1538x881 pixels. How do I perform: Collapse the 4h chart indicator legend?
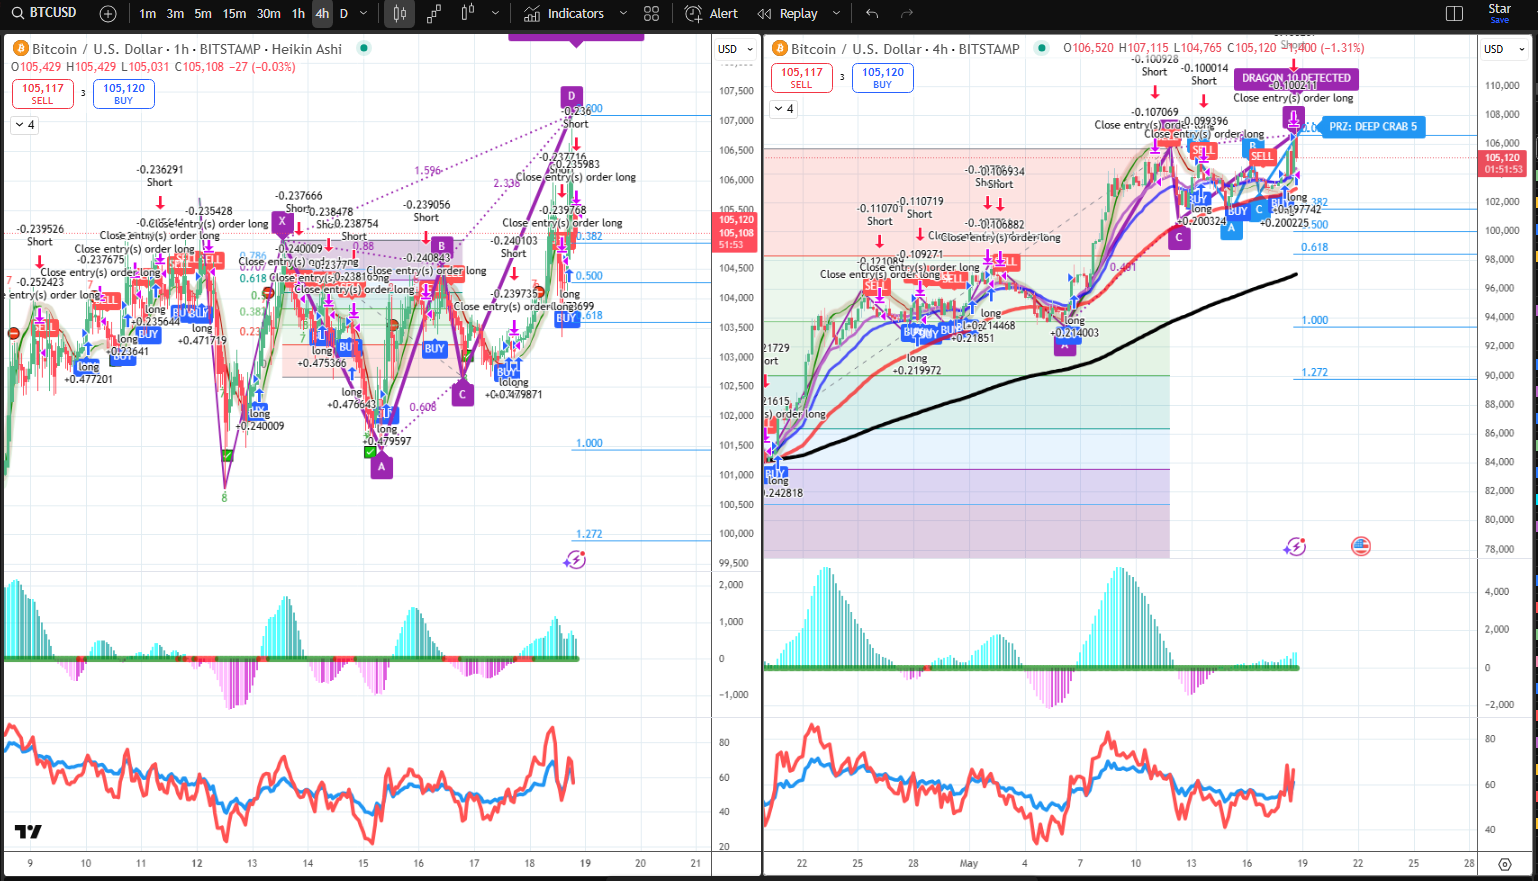(783, 109)
